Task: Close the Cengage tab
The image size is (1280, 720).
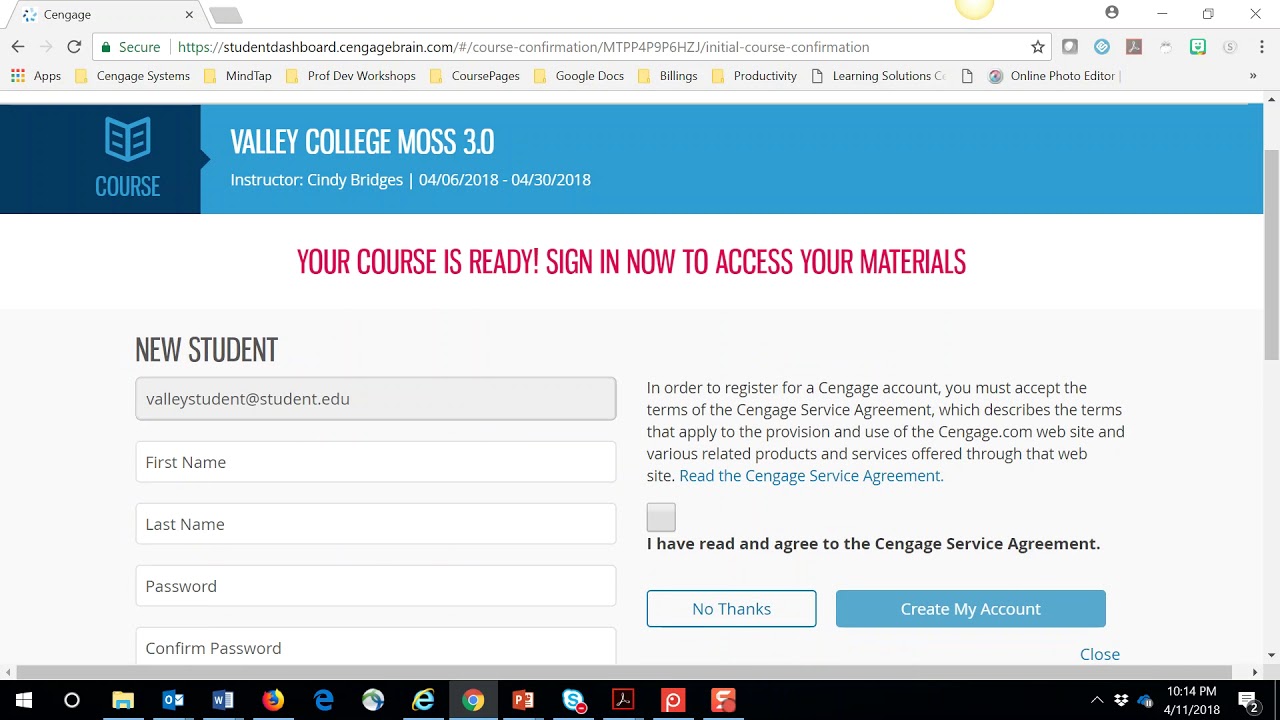Action: point(189,15)
